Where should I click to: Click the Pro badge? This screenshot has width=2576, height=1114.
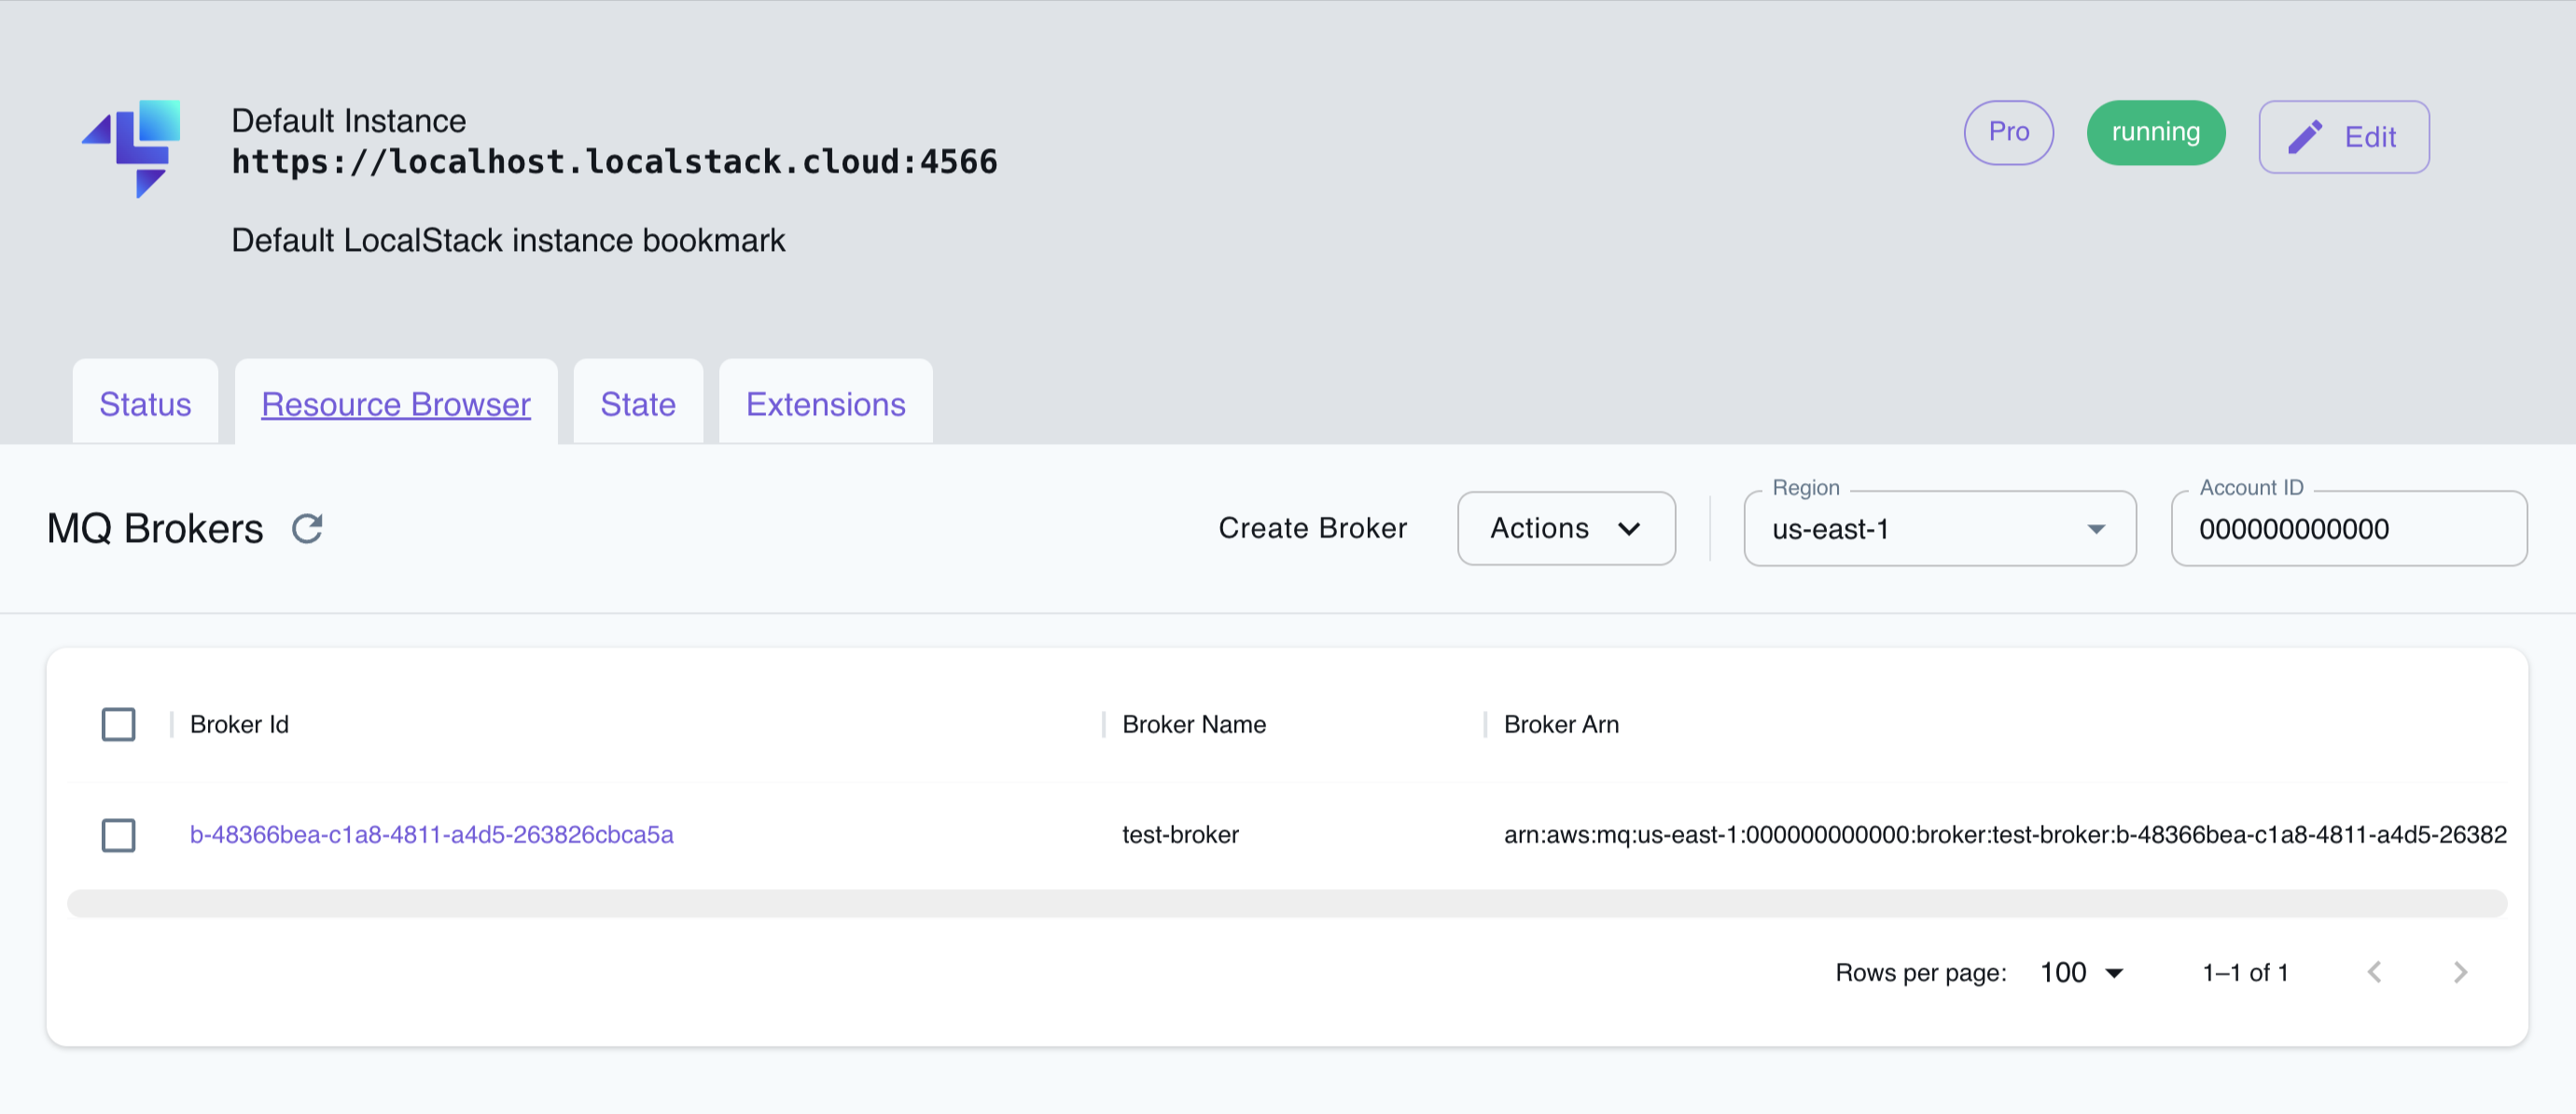2009,131
